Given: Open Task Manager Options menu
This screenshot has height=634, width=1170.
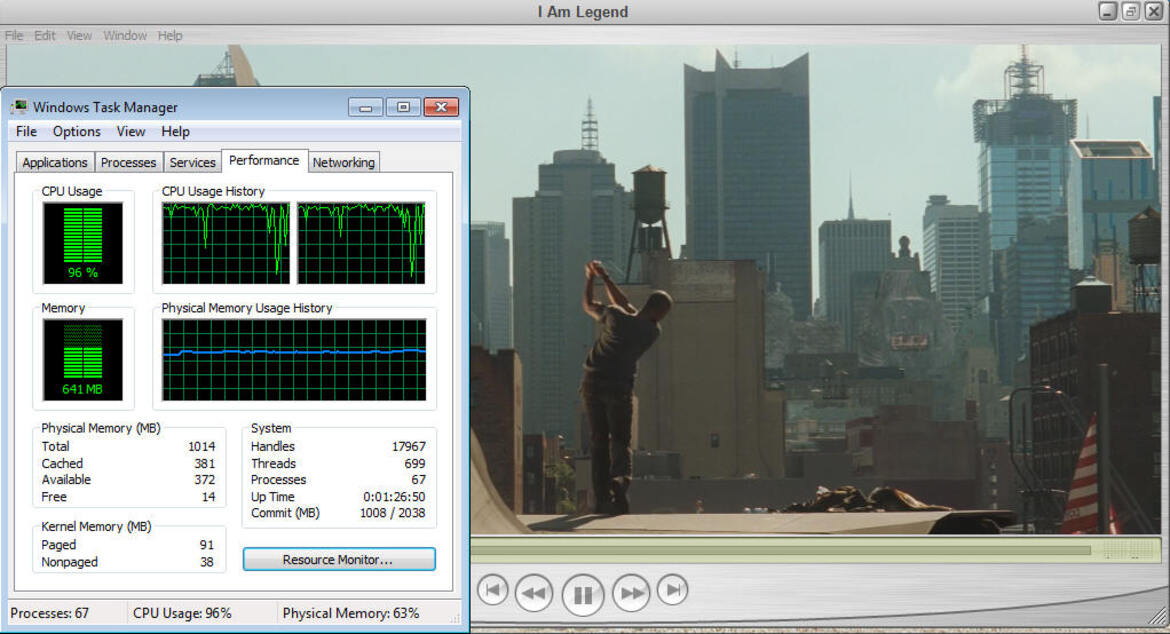Looking at the screenshot, I should [x=76, y=131].
